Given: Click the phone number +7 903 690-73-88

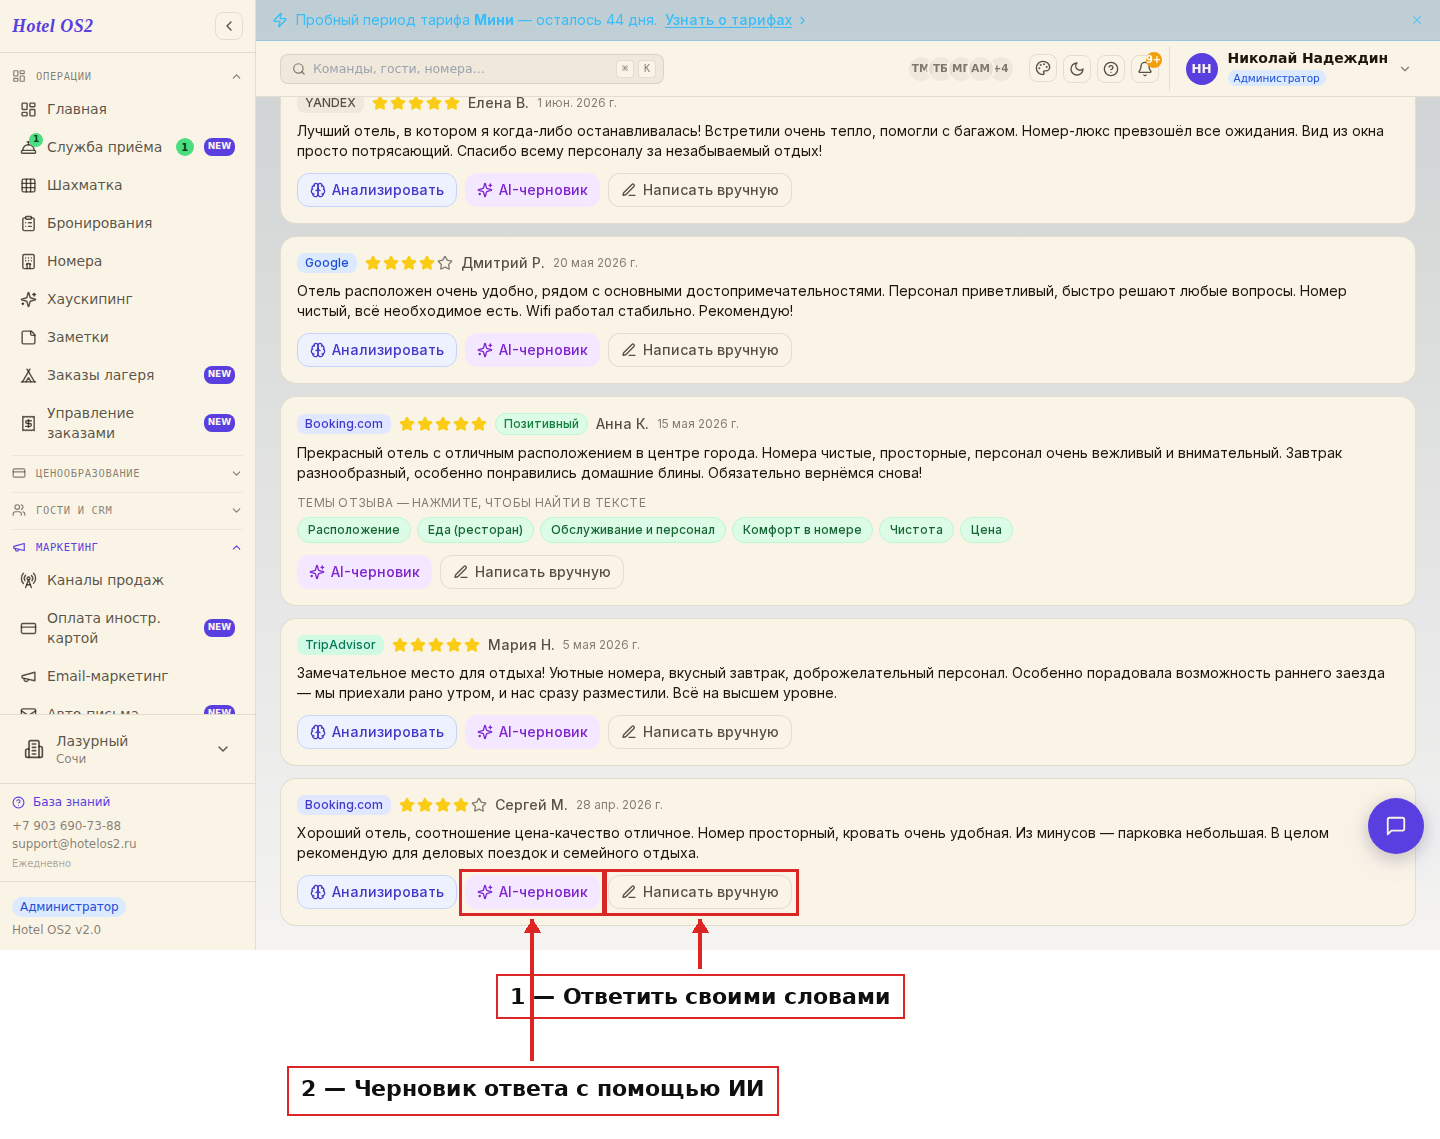Looking at the screenshot, I should click(66, 826).
